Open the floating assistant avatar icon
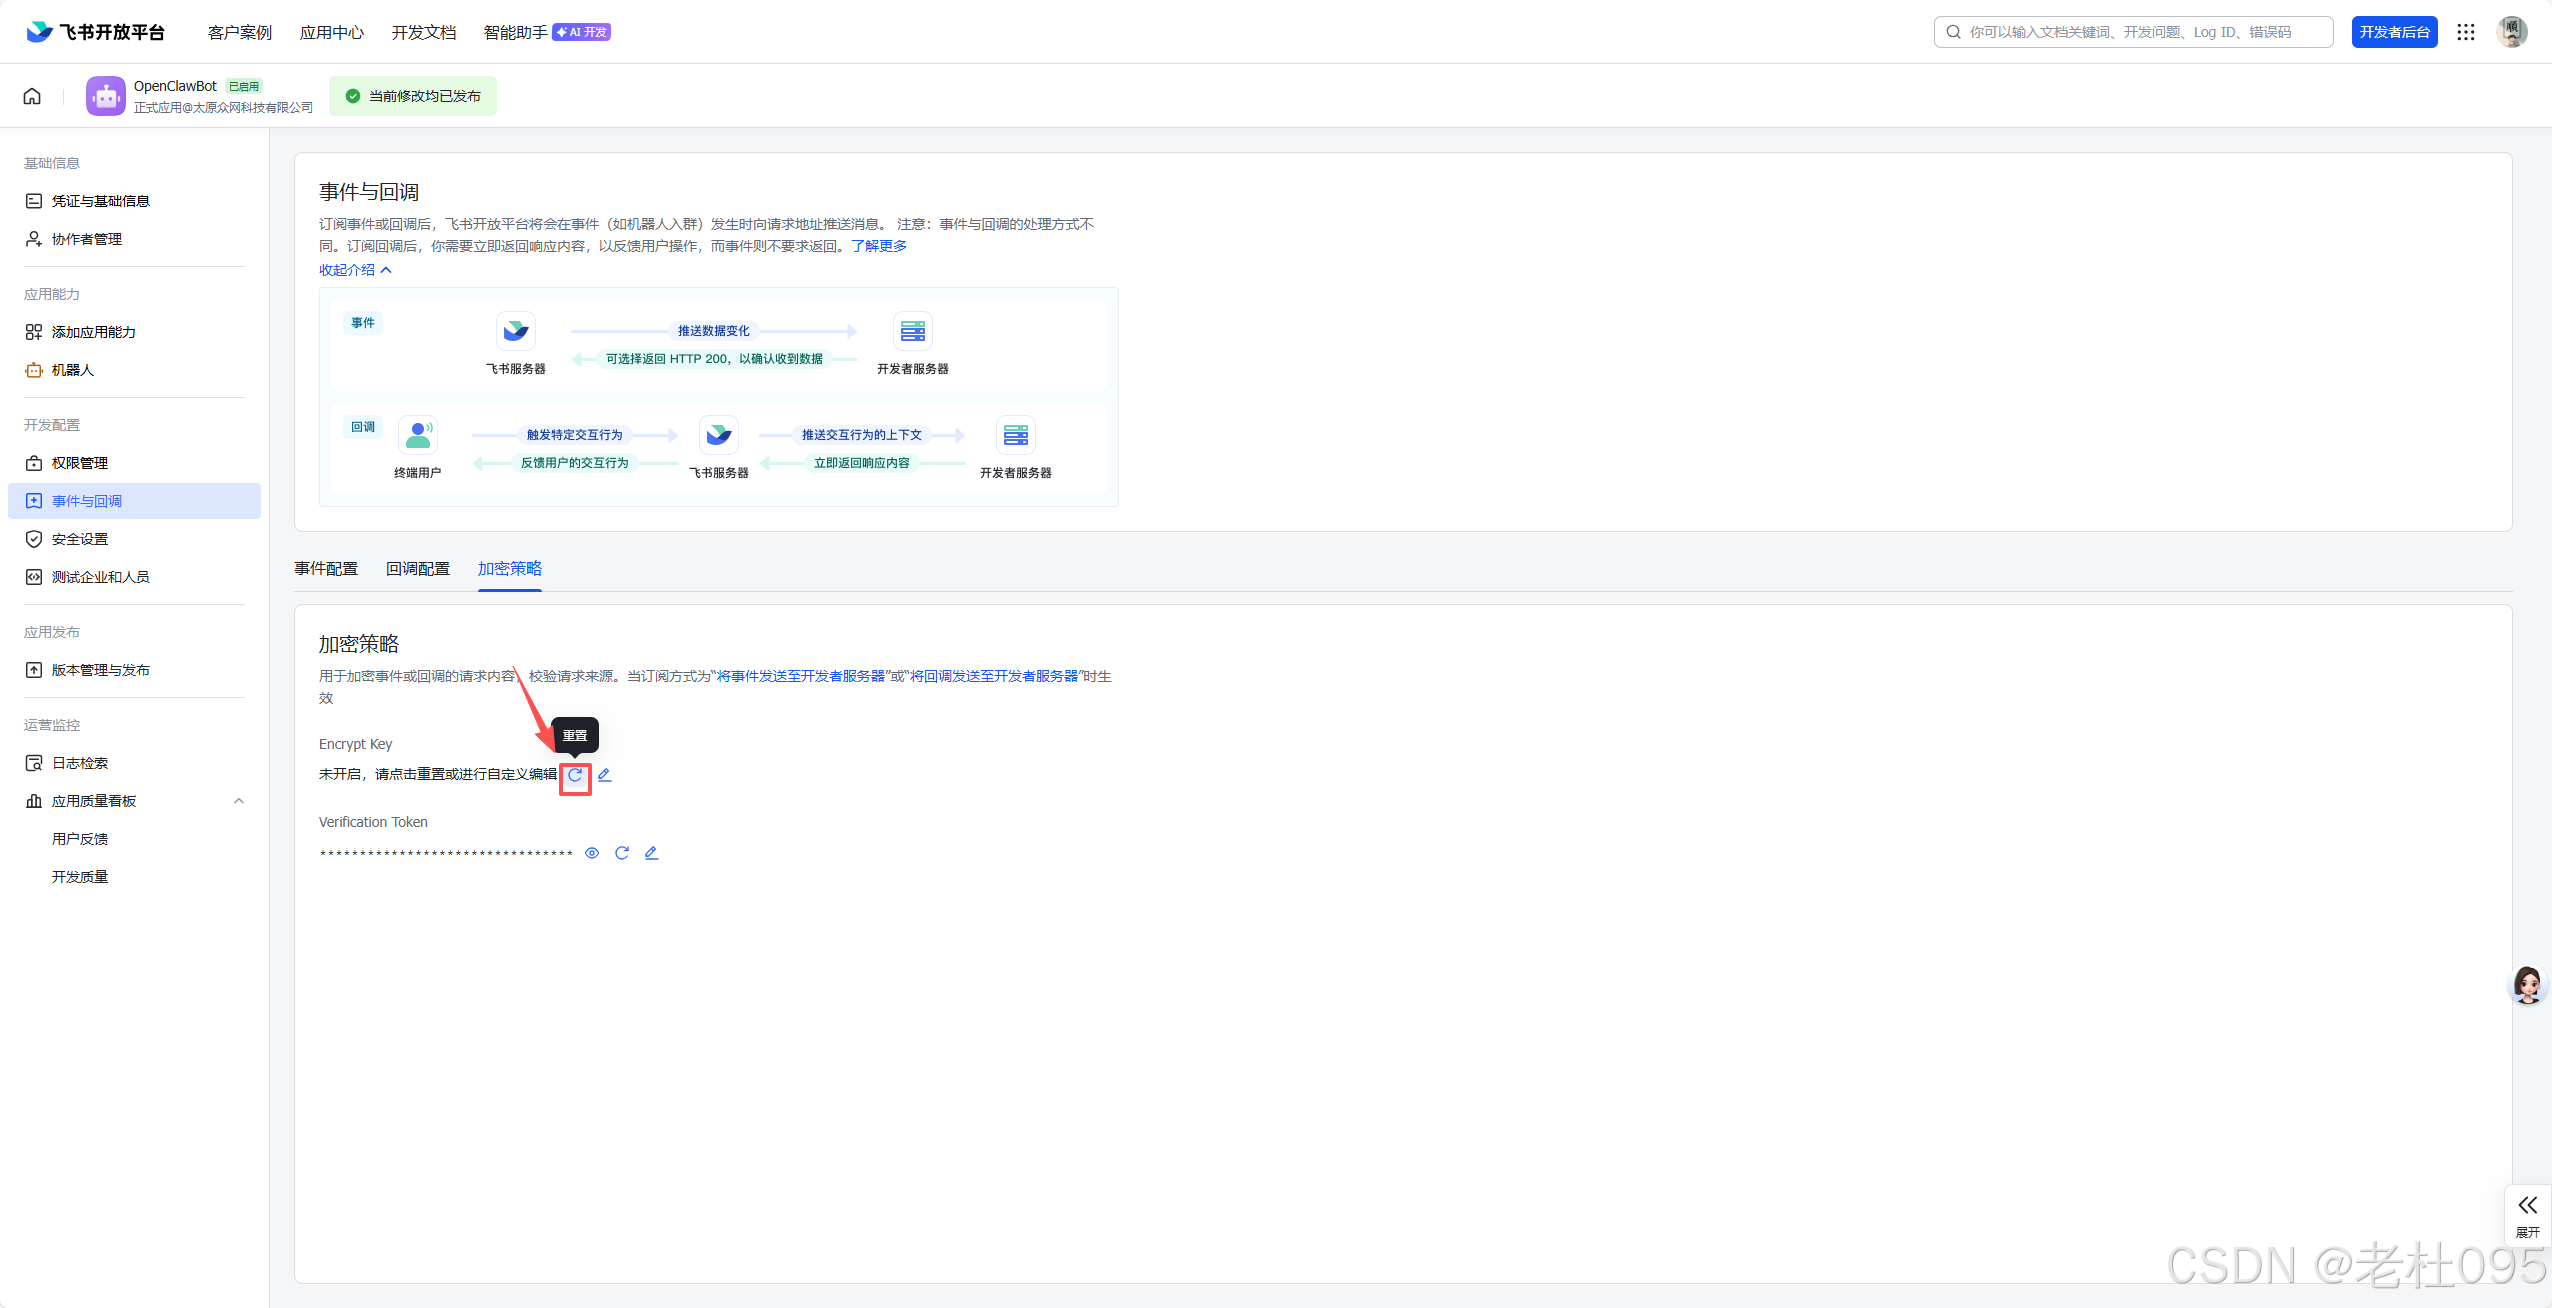This screenshot has width=2552, height=1308. pos(2527,985)
